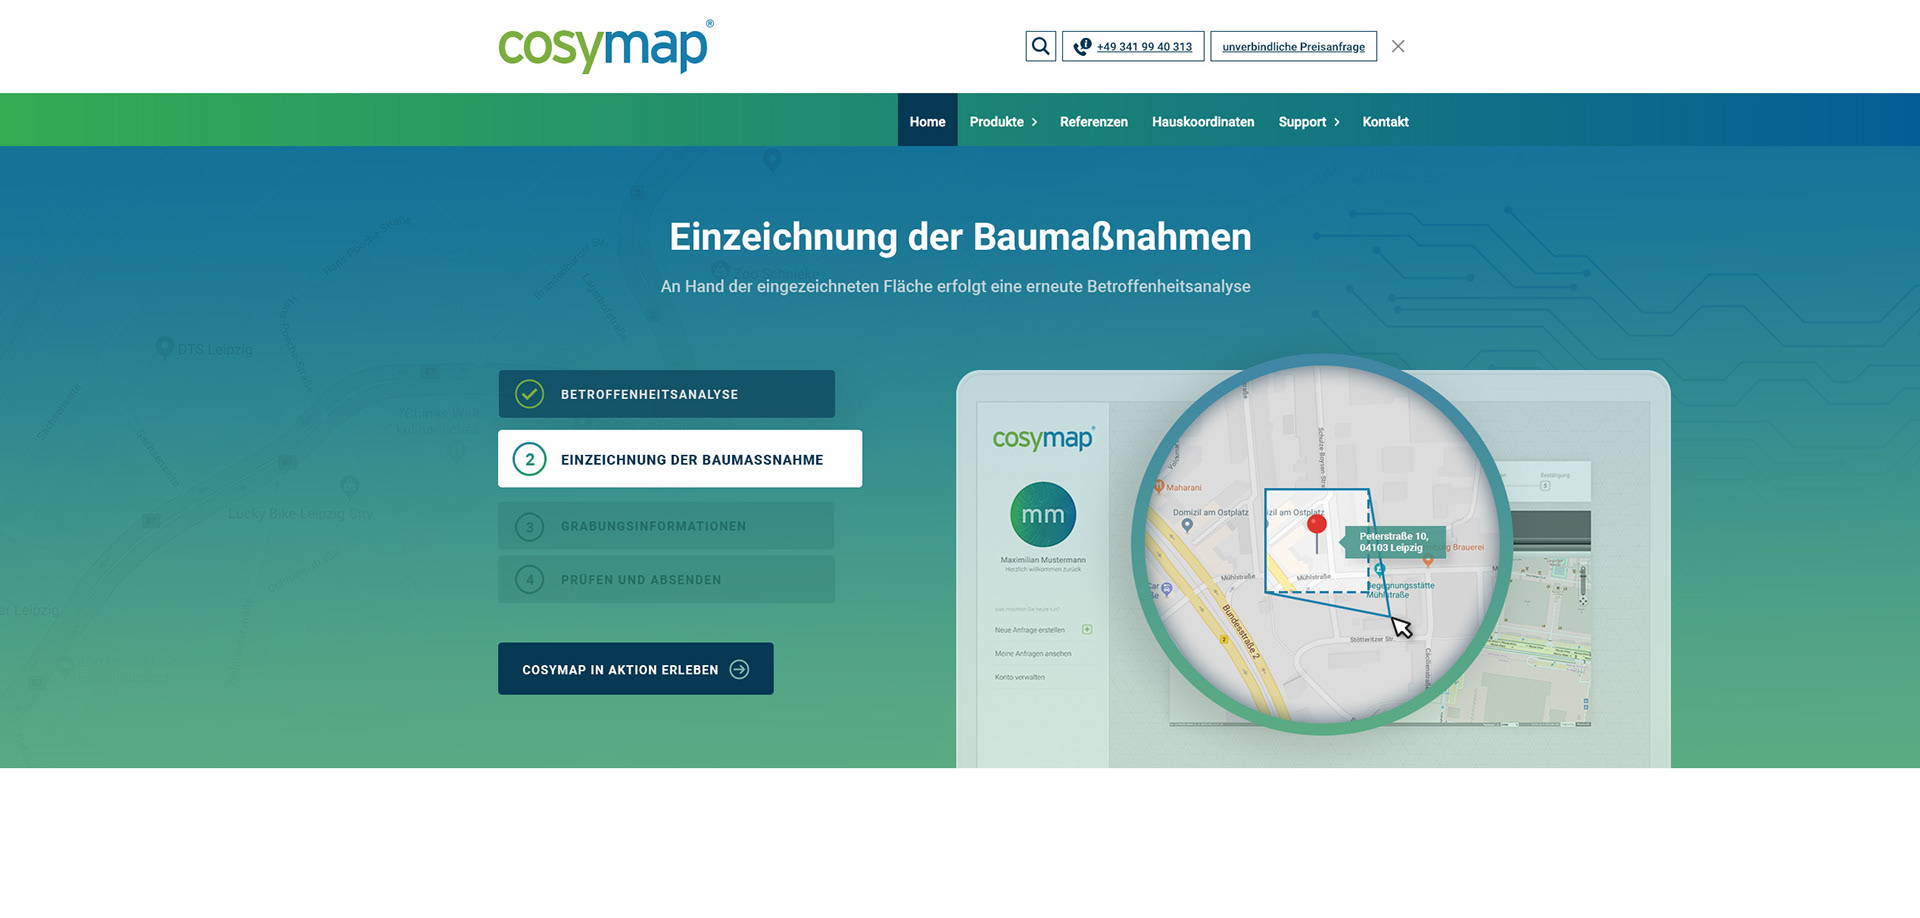Screen dimensions: 1920x918
Task: Select the Betroffenheitsanalyse step
Action: coord(666,394)
